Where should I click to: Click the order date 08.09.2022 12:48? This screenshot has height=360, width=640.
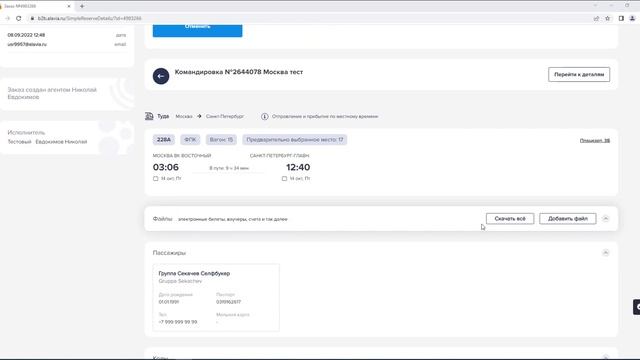coord(26,35)
